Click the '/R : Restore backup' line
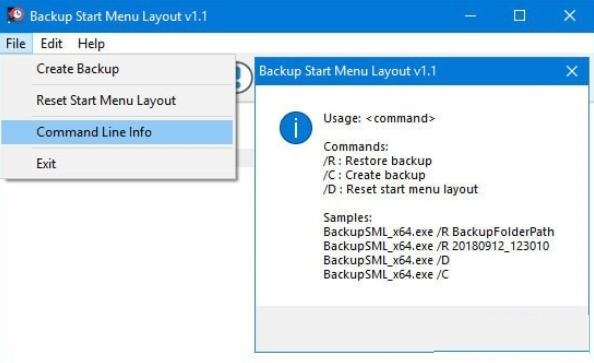The width and height of the screenshot is (594, 363). coord(377,161)
